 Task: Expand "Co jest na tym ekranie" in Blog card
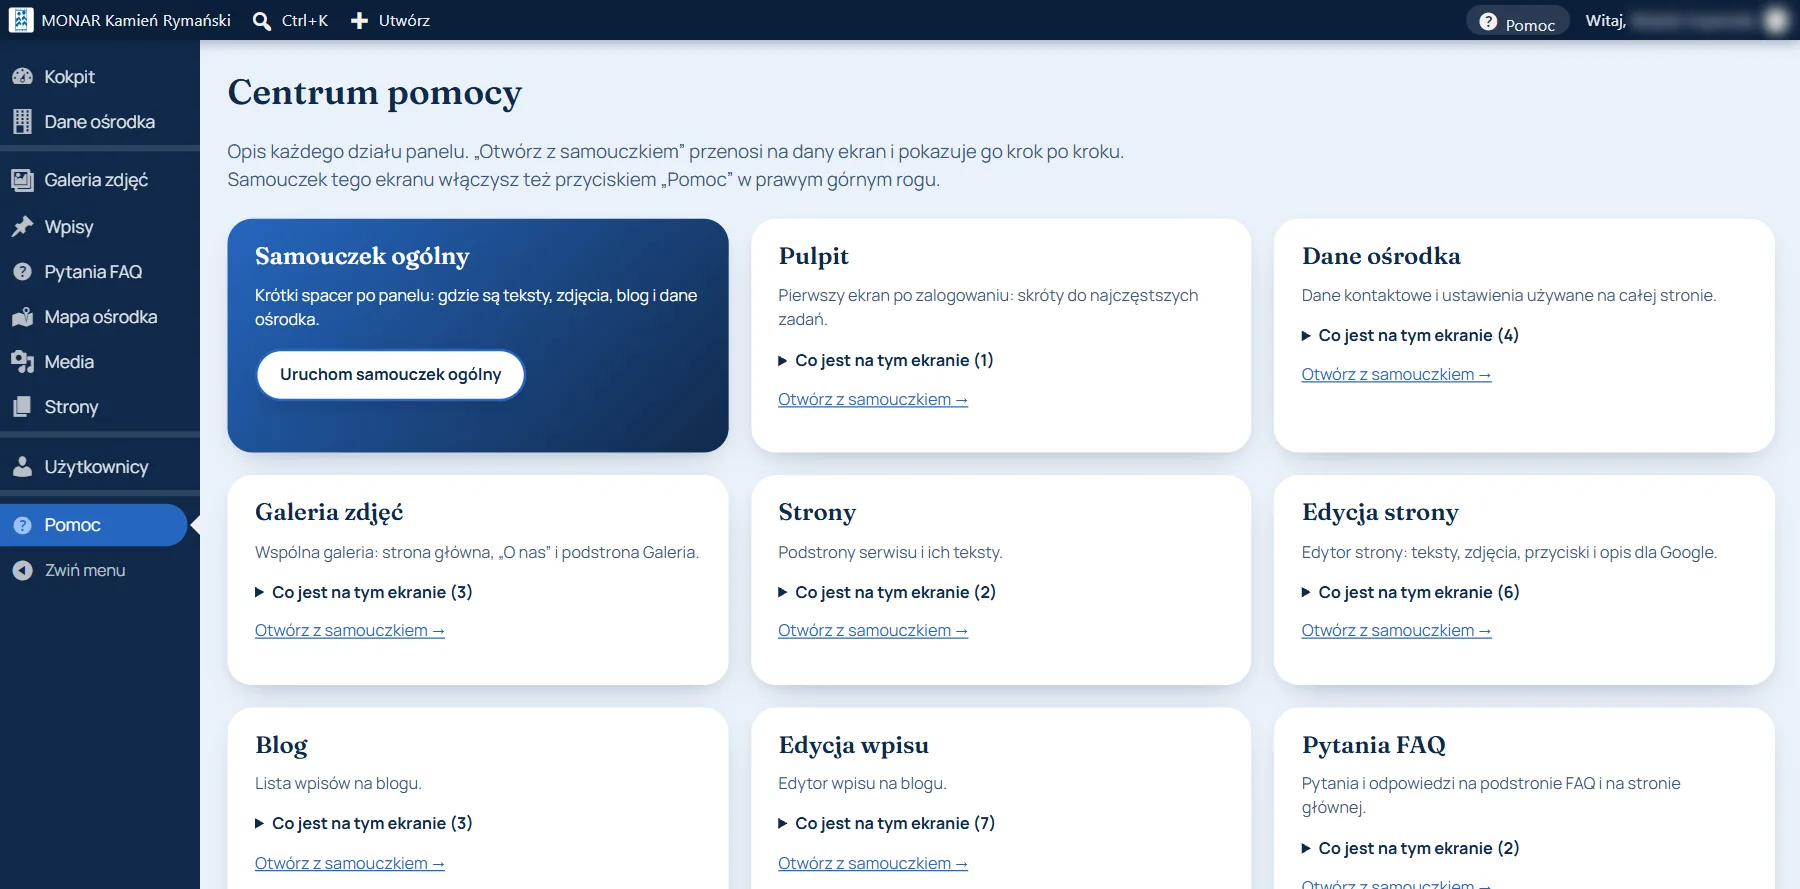(x=363, y=823)
